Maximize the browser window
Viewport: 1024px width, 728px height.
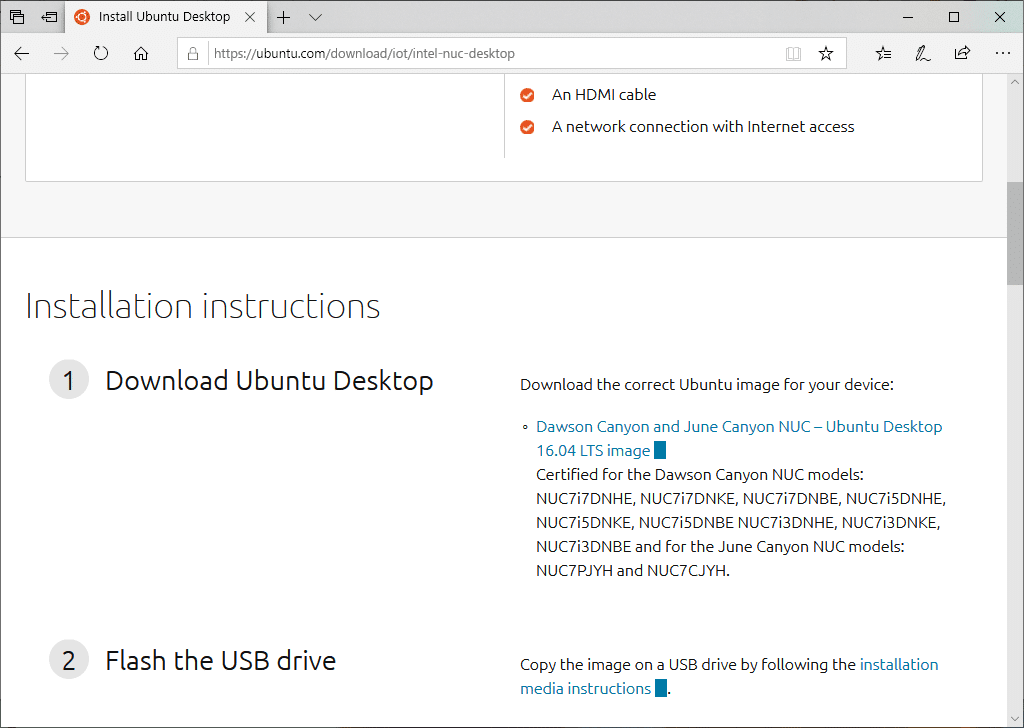[953, 18]
